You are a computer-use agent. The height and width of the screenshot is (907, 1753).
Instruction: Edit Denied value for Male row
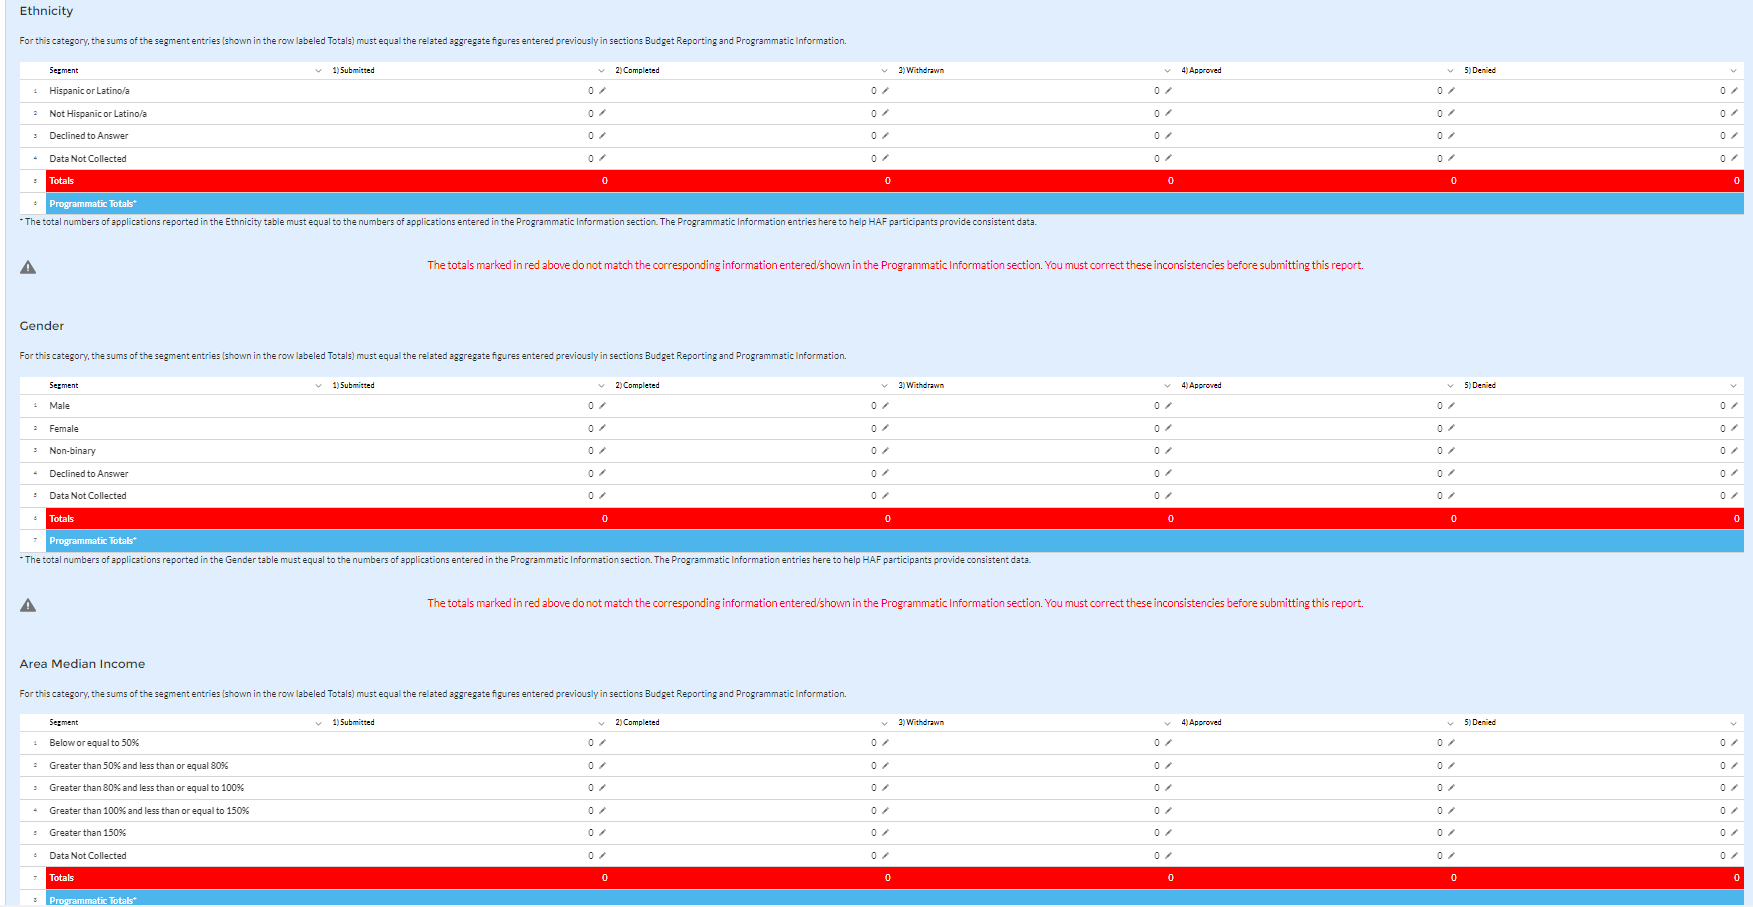(1734, 406)
